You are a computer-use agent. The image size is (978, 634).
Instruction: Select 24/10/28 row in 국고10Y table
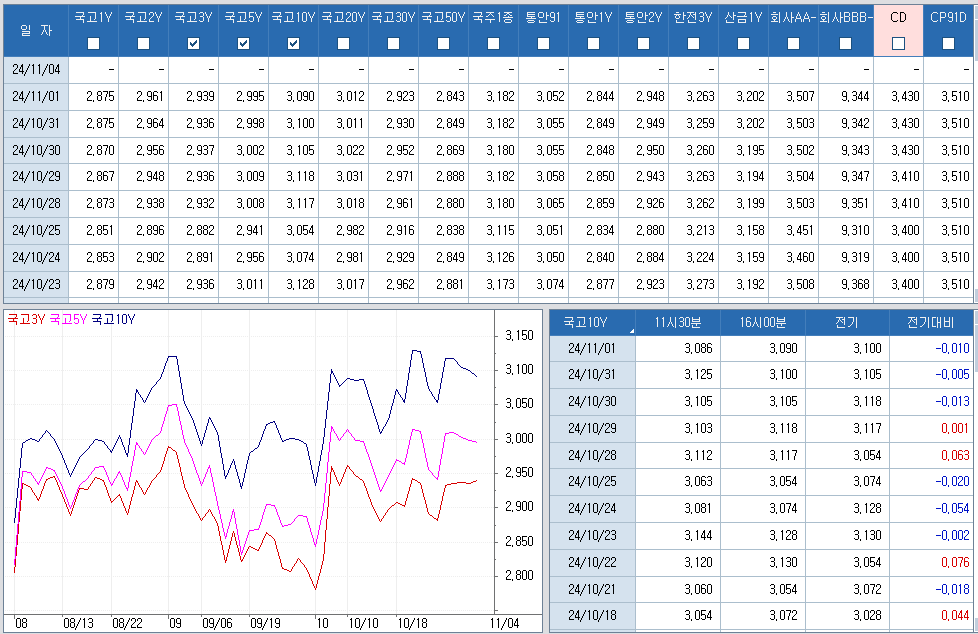coord(591,454)
